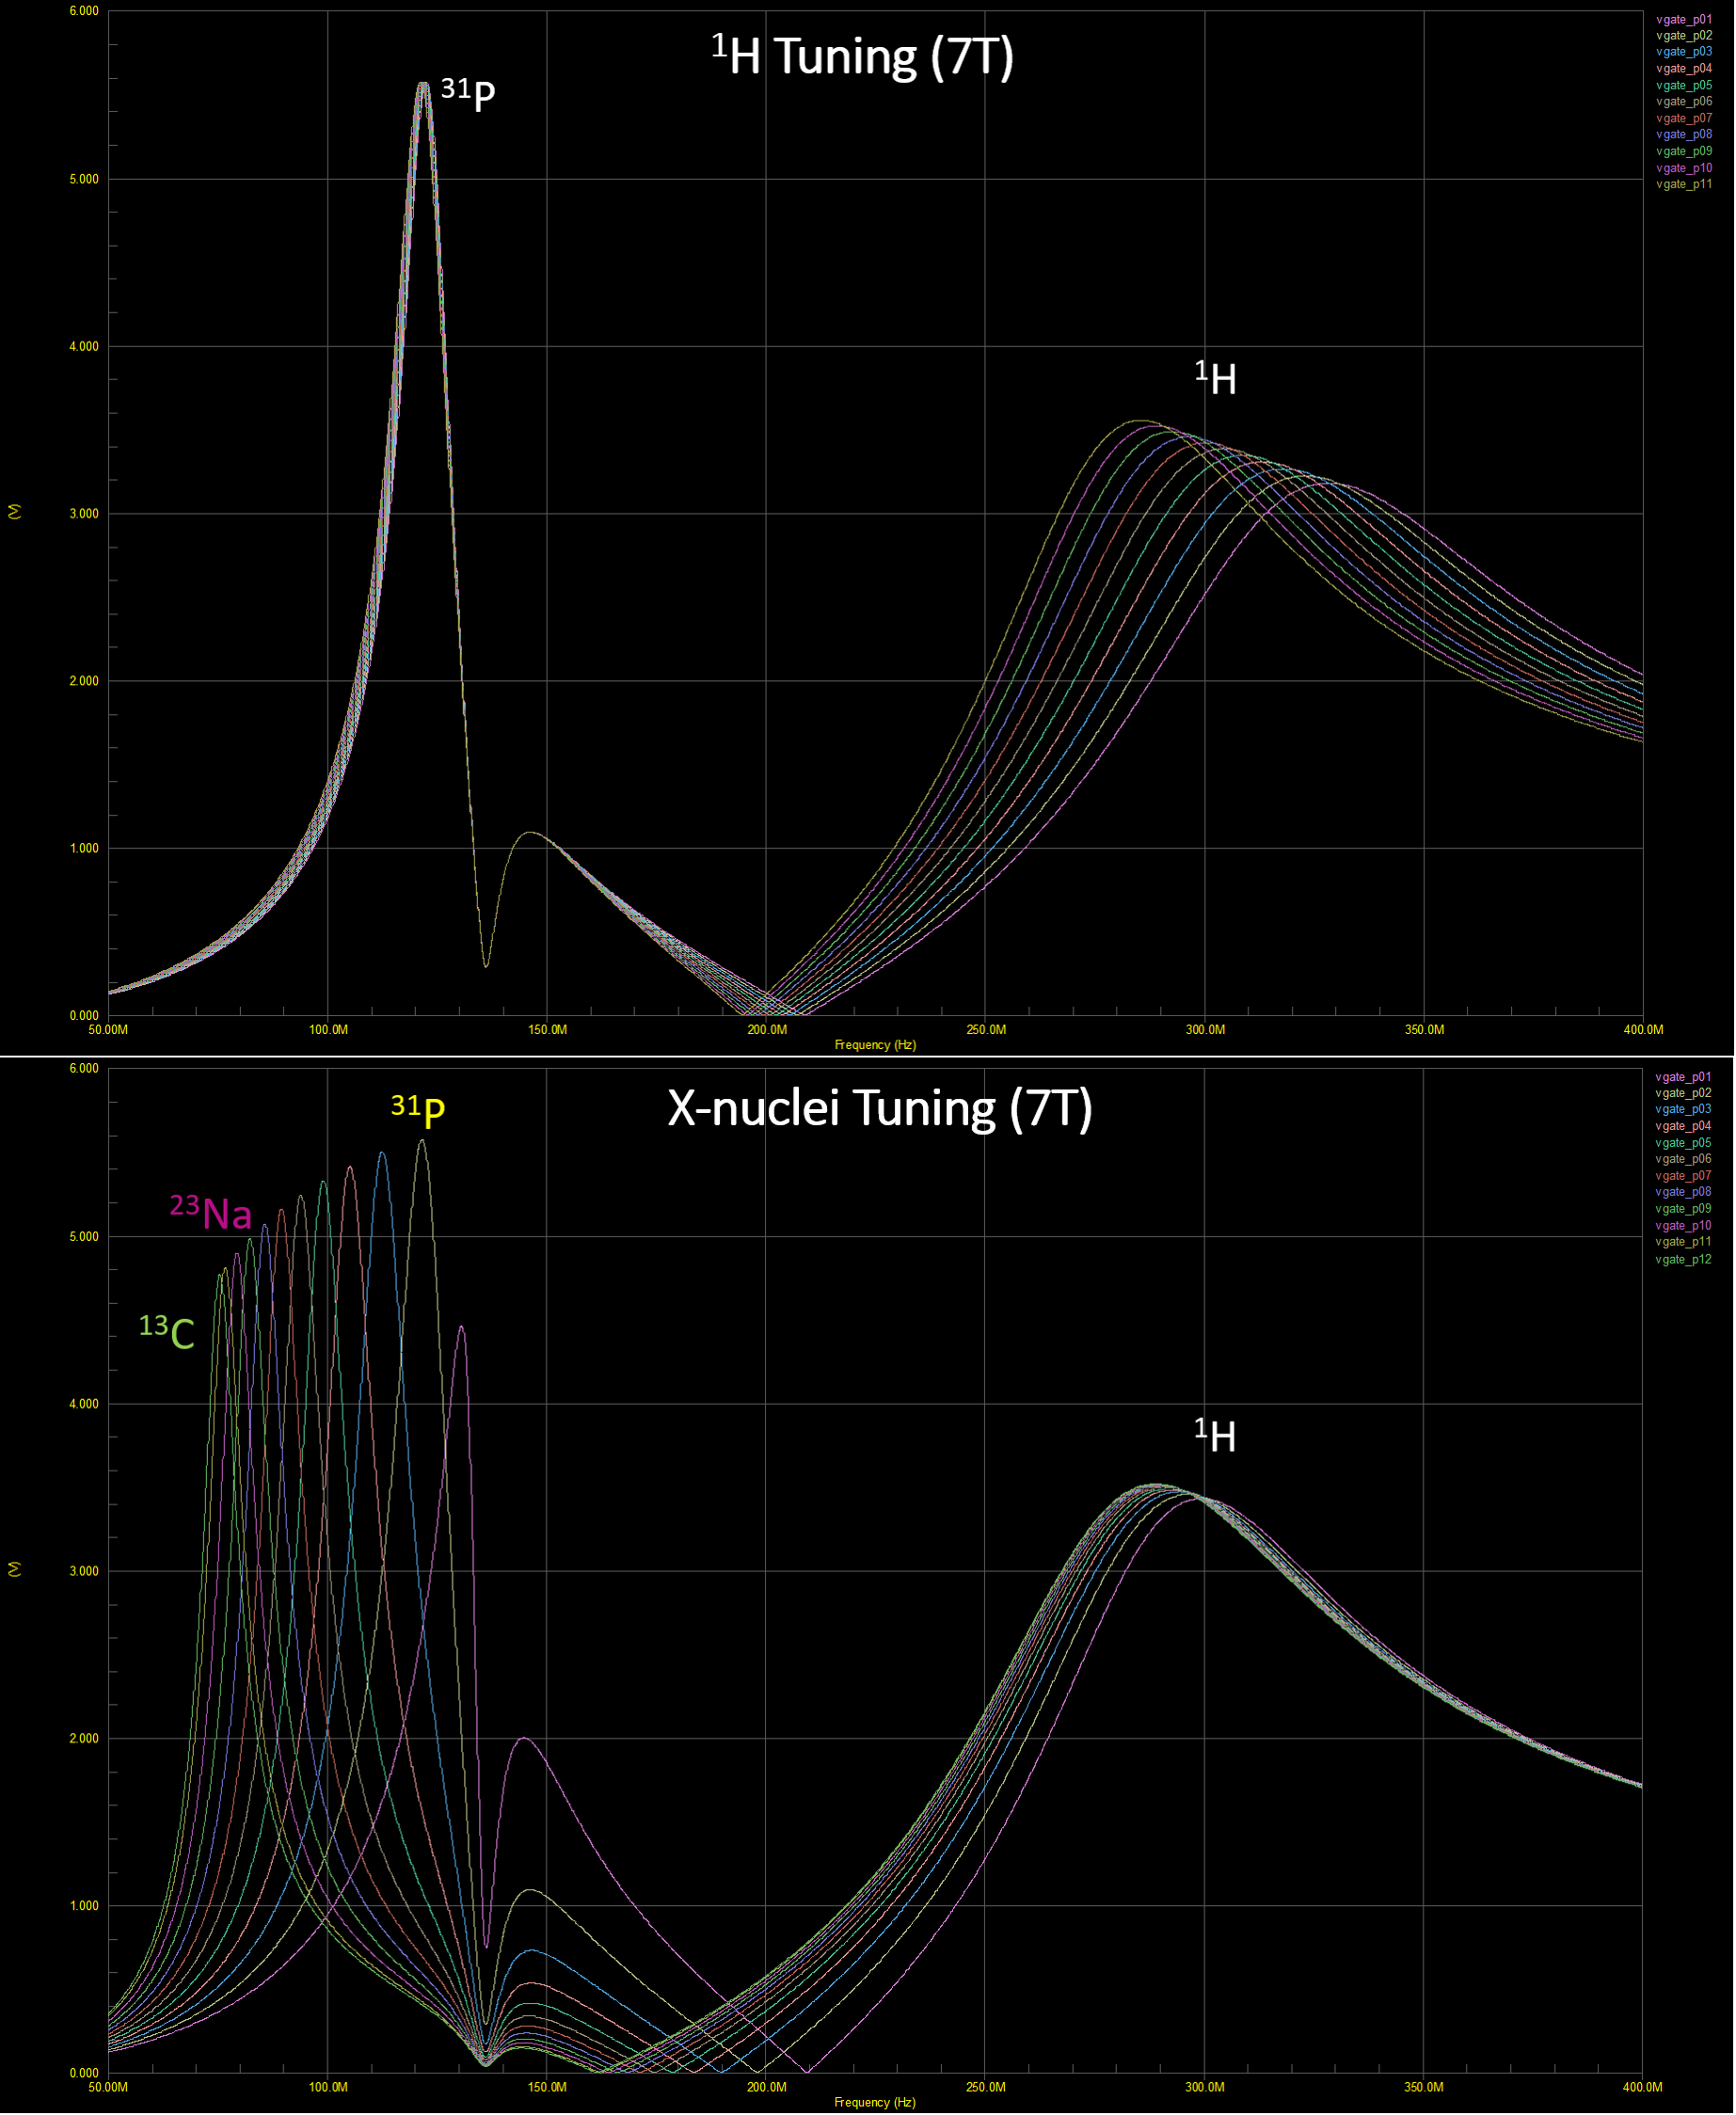
Task: Click the '1H Tuning (7T)' plot title
Action: point(862,56)
